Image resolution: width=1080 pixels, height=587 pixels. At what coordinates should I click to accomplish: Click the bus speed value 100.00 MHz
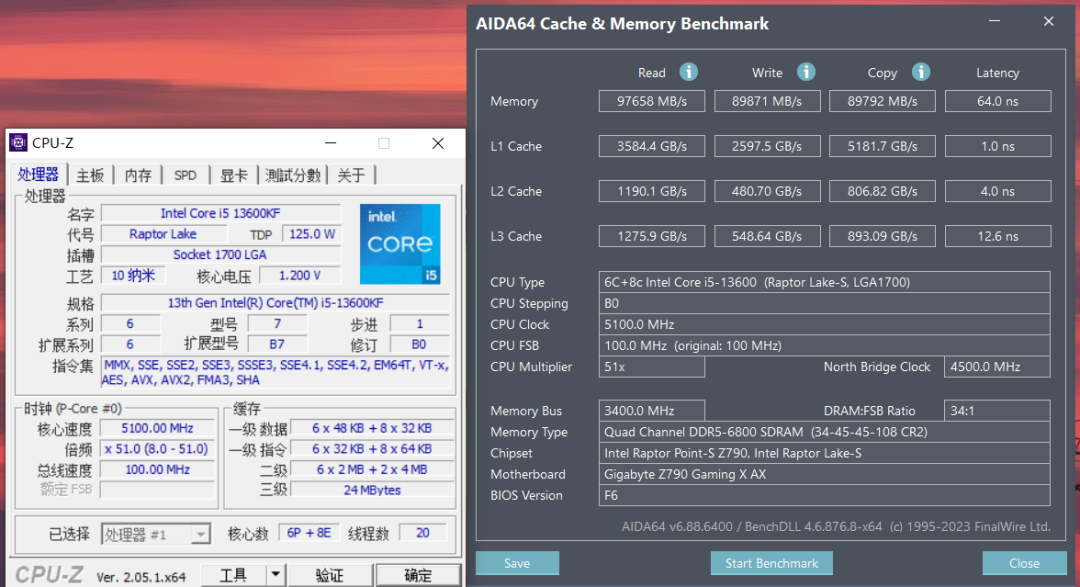(157, 470)
